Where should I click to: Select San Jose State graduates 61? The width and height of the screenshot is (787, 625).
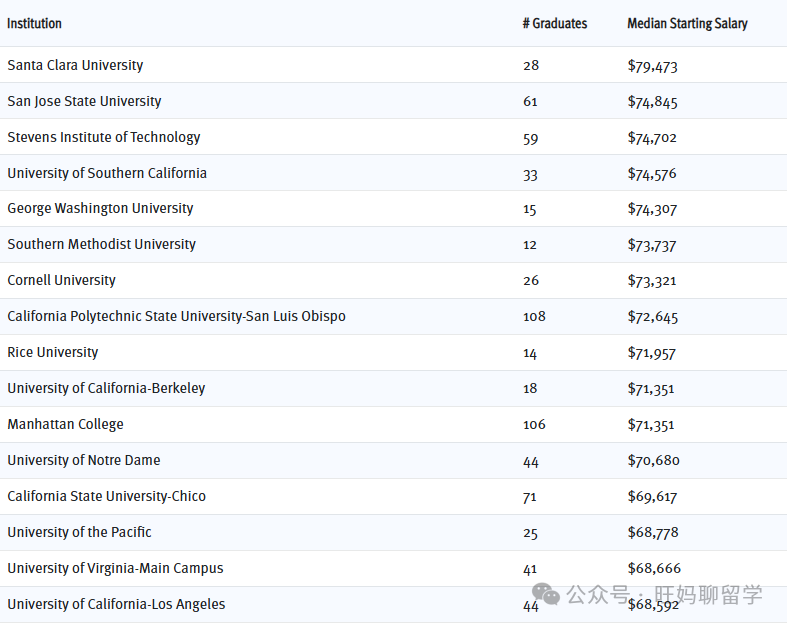(x=531, y=101)
